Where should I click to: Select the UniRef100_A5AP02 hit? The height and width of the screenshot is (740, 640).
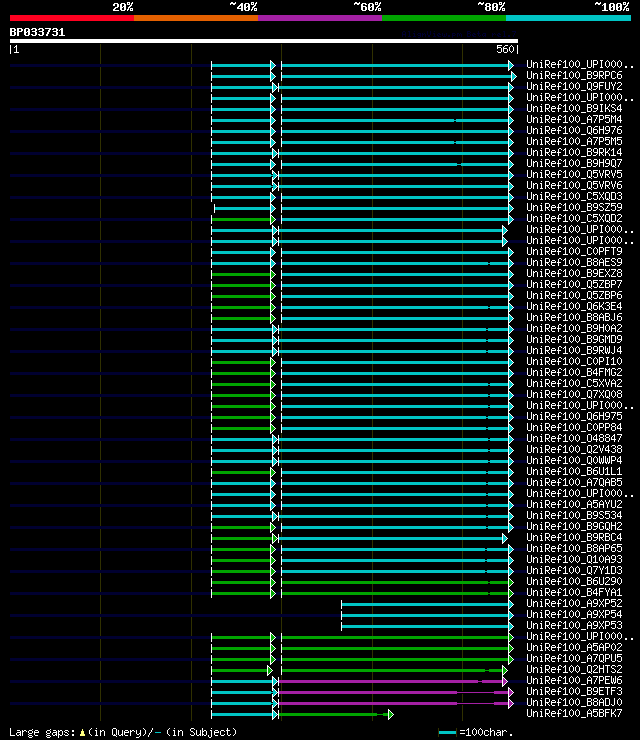coord(574,647)
